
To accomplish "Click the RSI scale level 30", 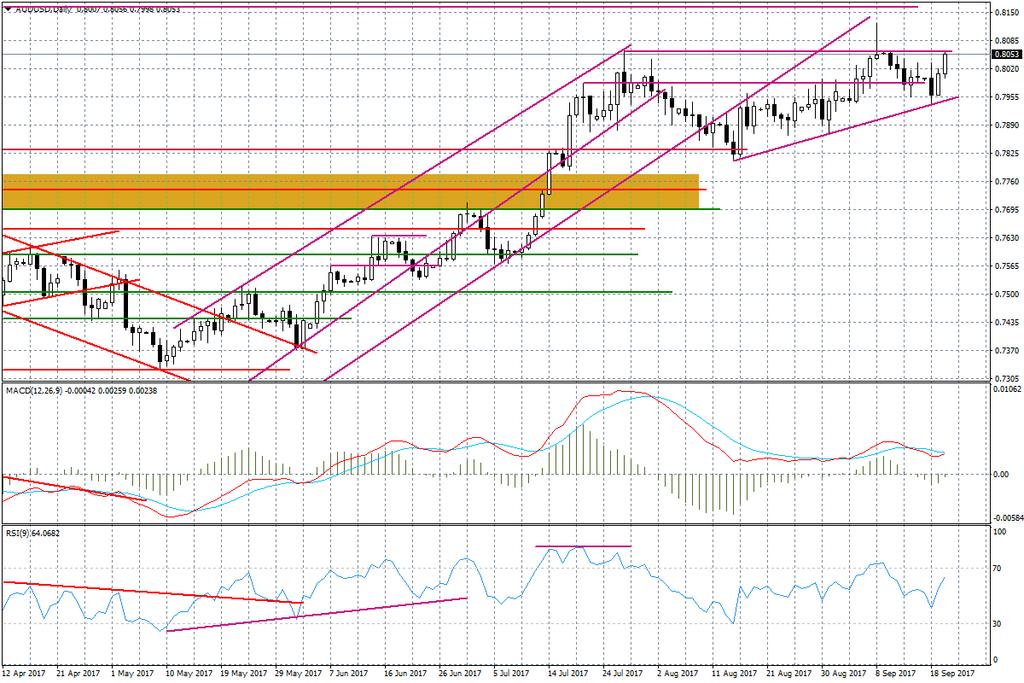I will pos(997,624).
